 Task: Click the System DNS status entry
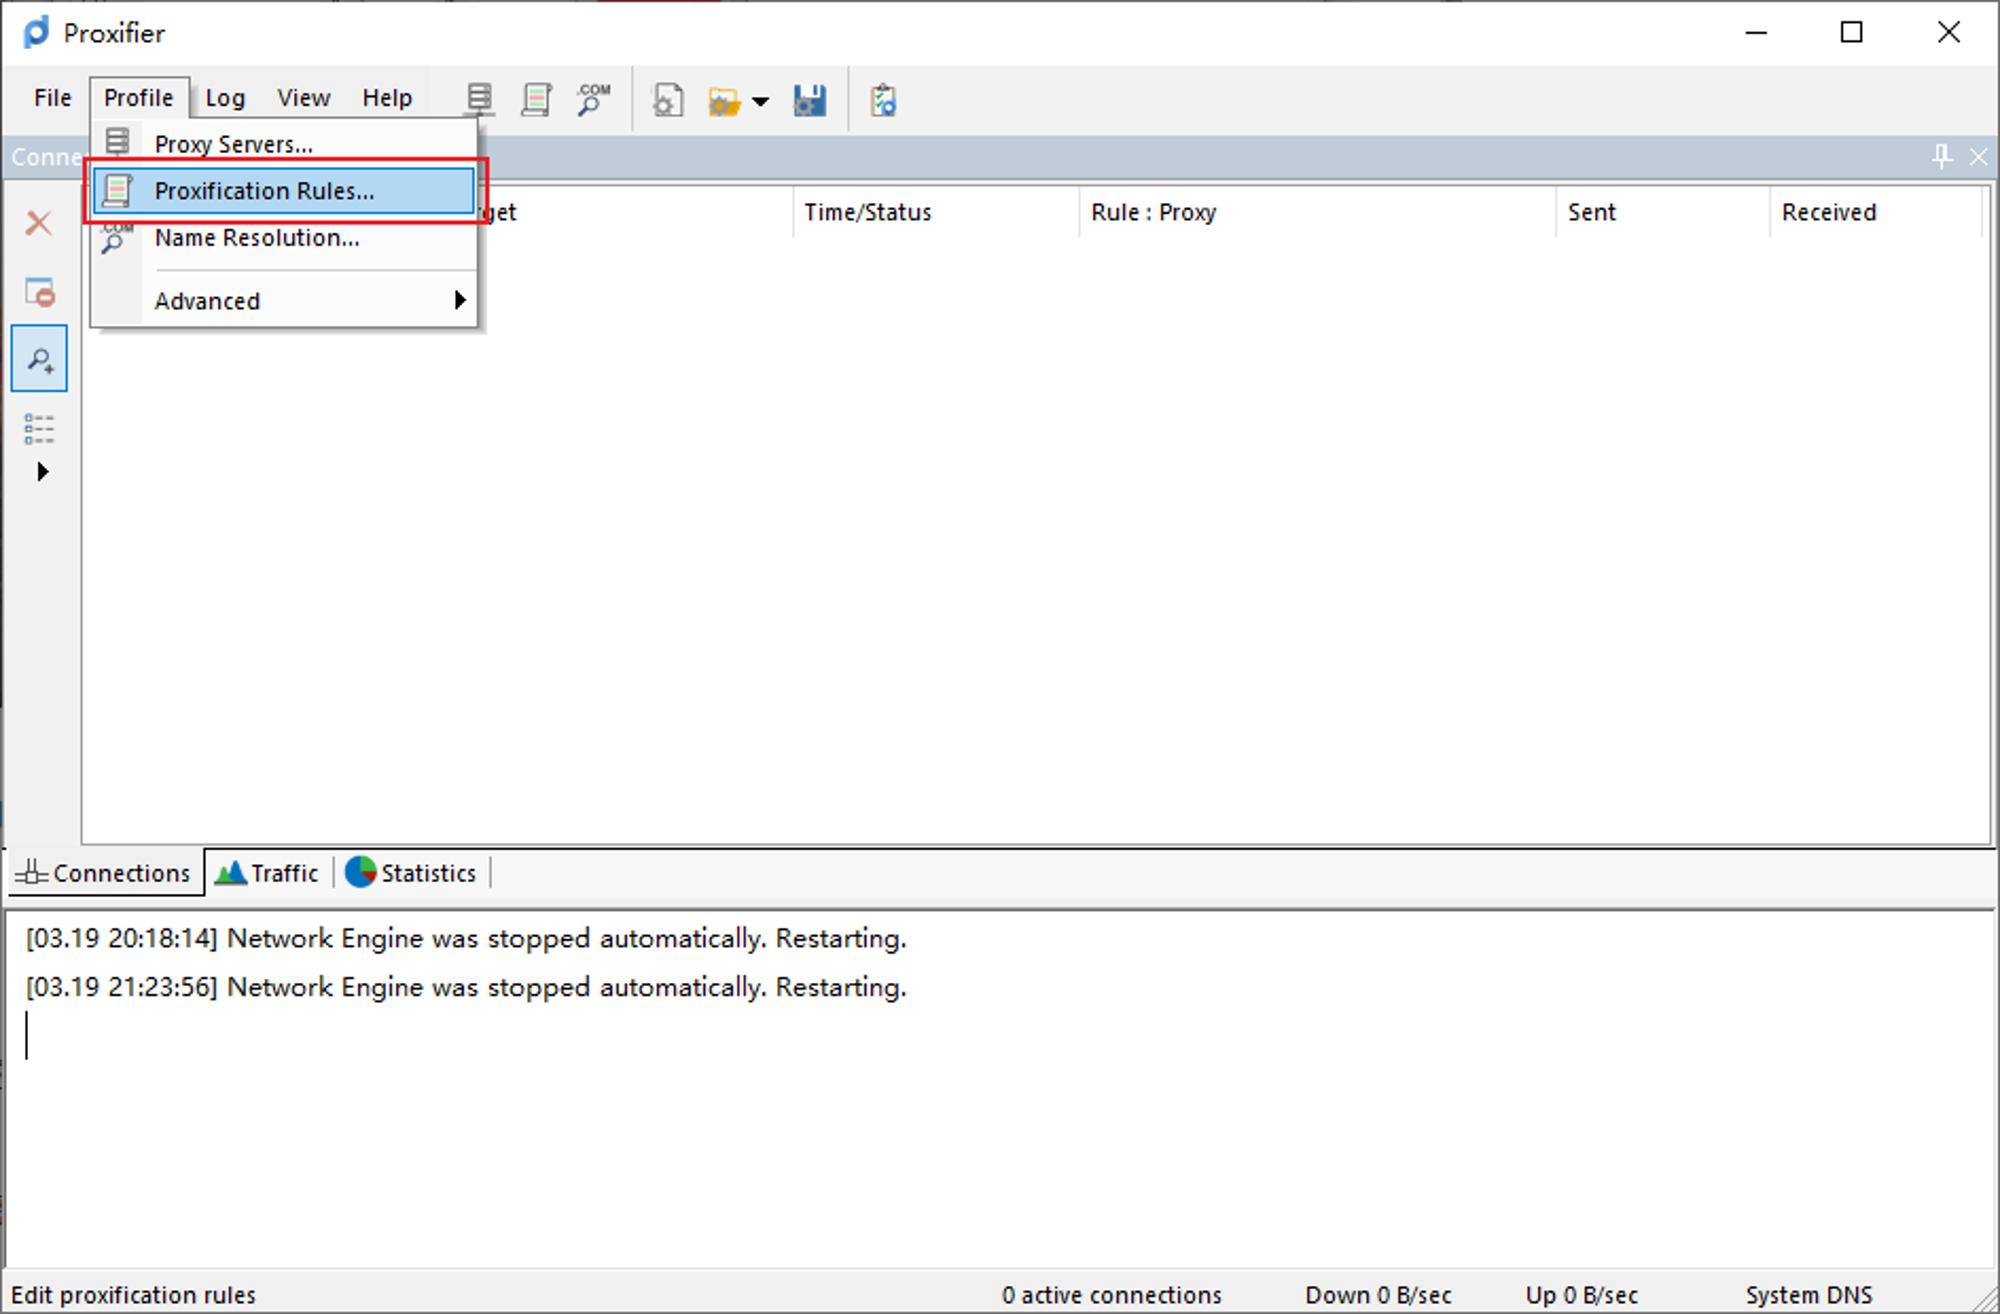[1809, 1295]
